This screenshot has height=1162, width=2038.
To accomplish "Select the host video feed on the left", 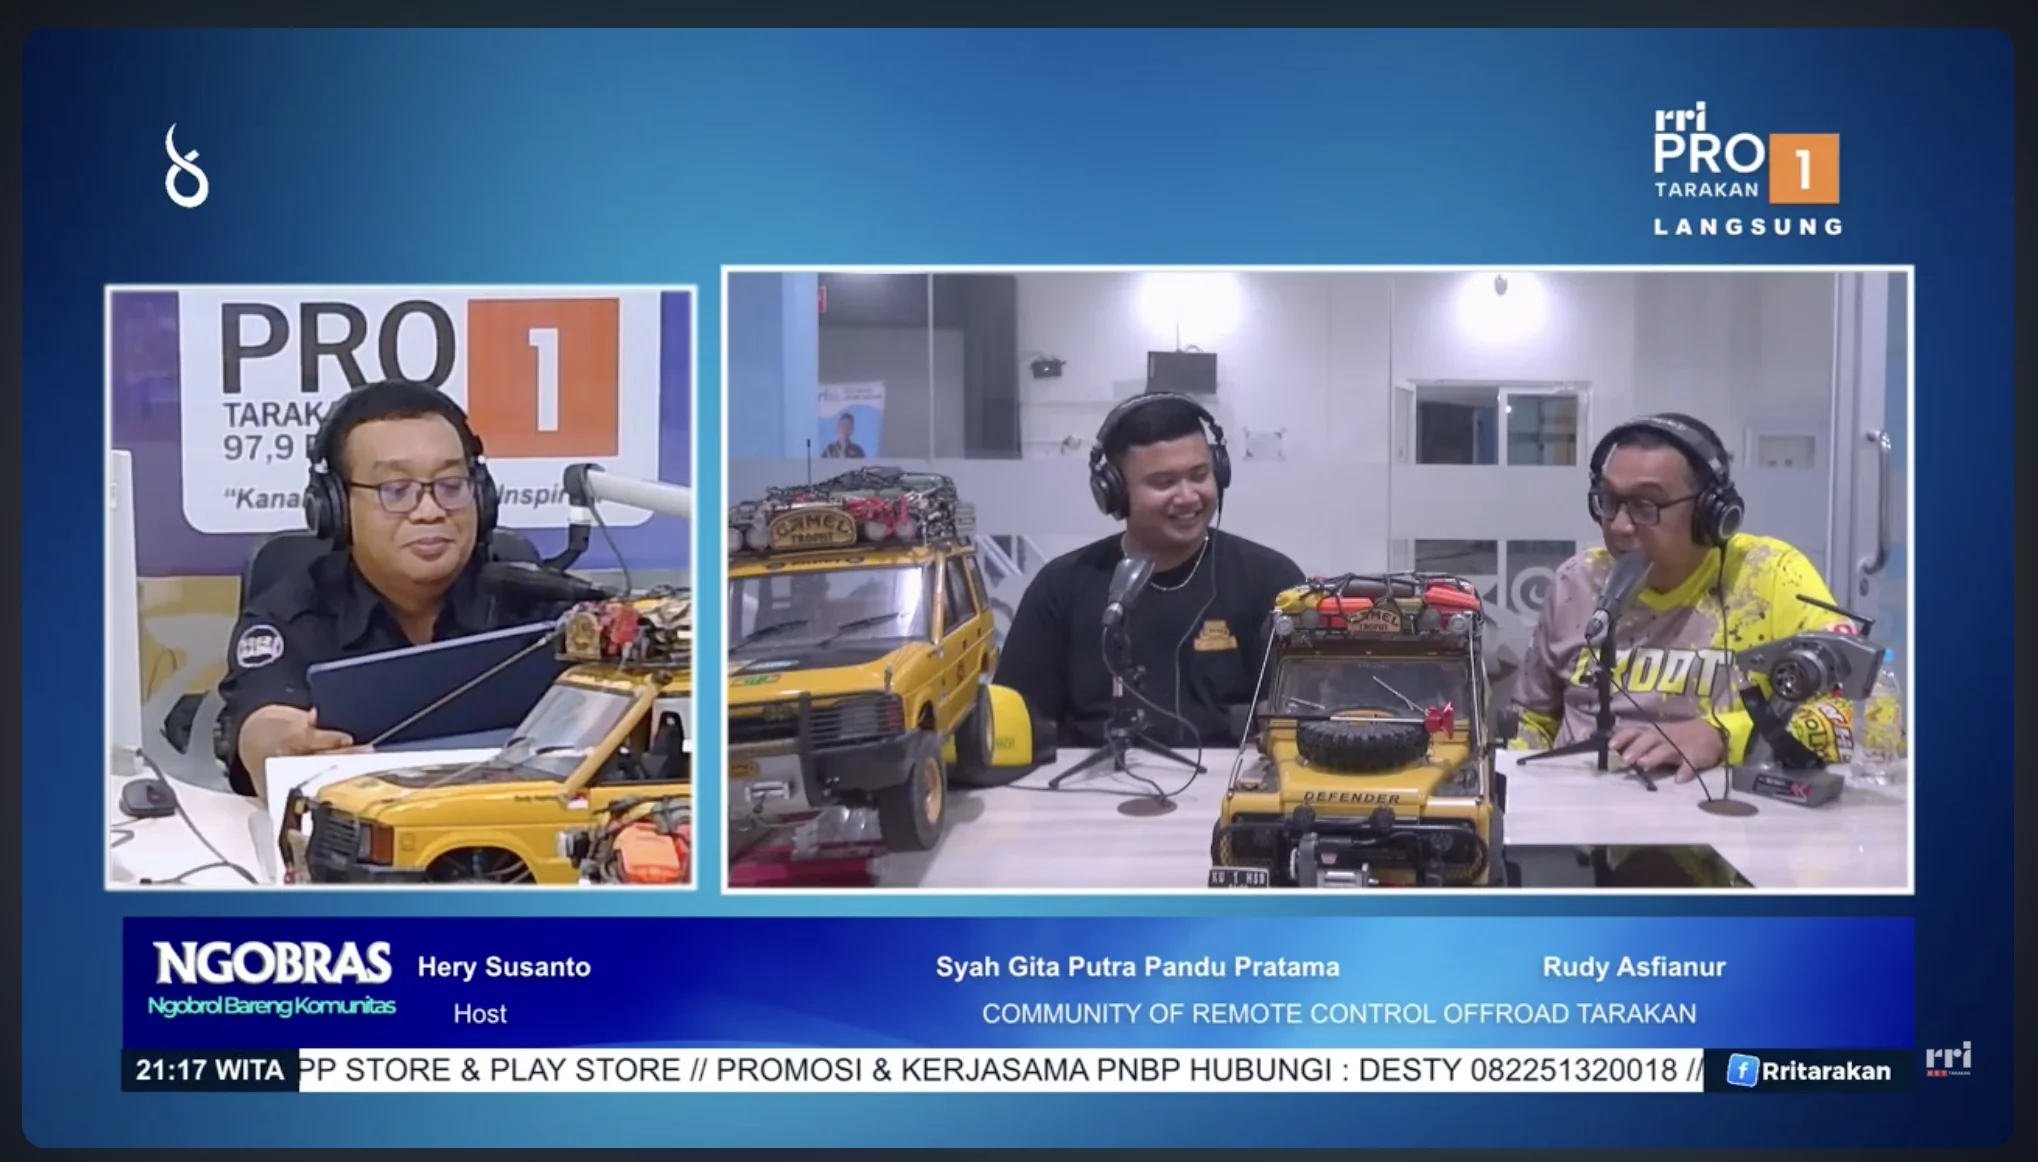I will (401, 587).
